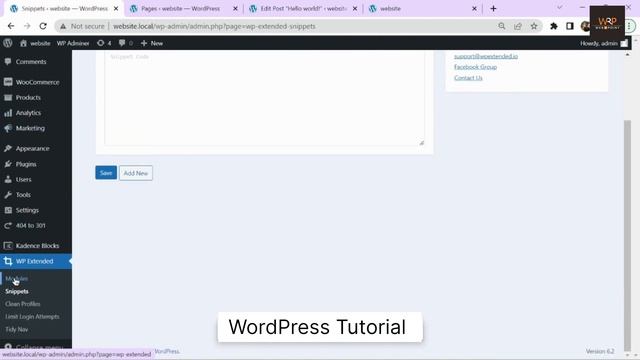Click the Not secure warning icon
The width and height of the screenshot is (640, 360).
coord(63,26)
